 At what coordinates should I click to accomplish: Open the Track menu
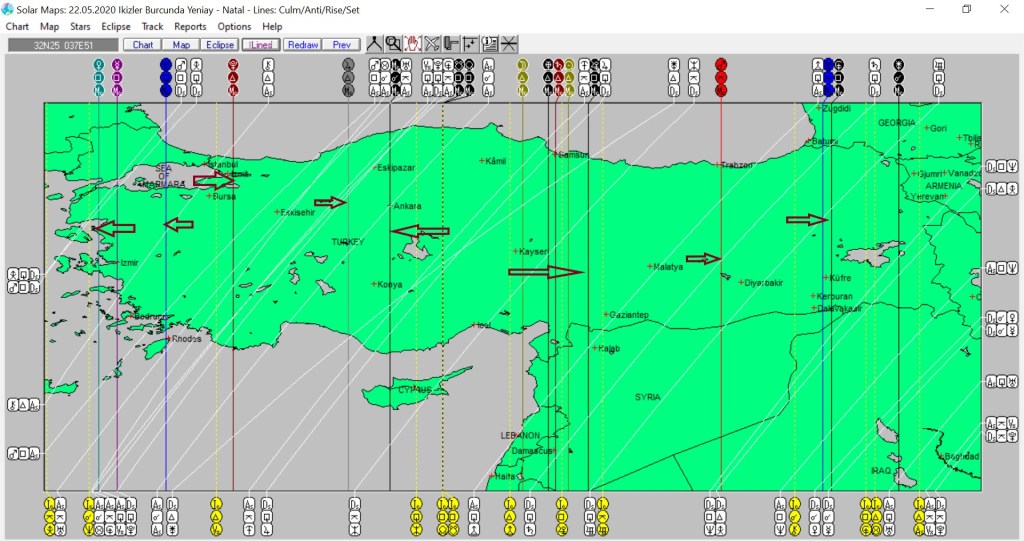[x=153, y=26]
